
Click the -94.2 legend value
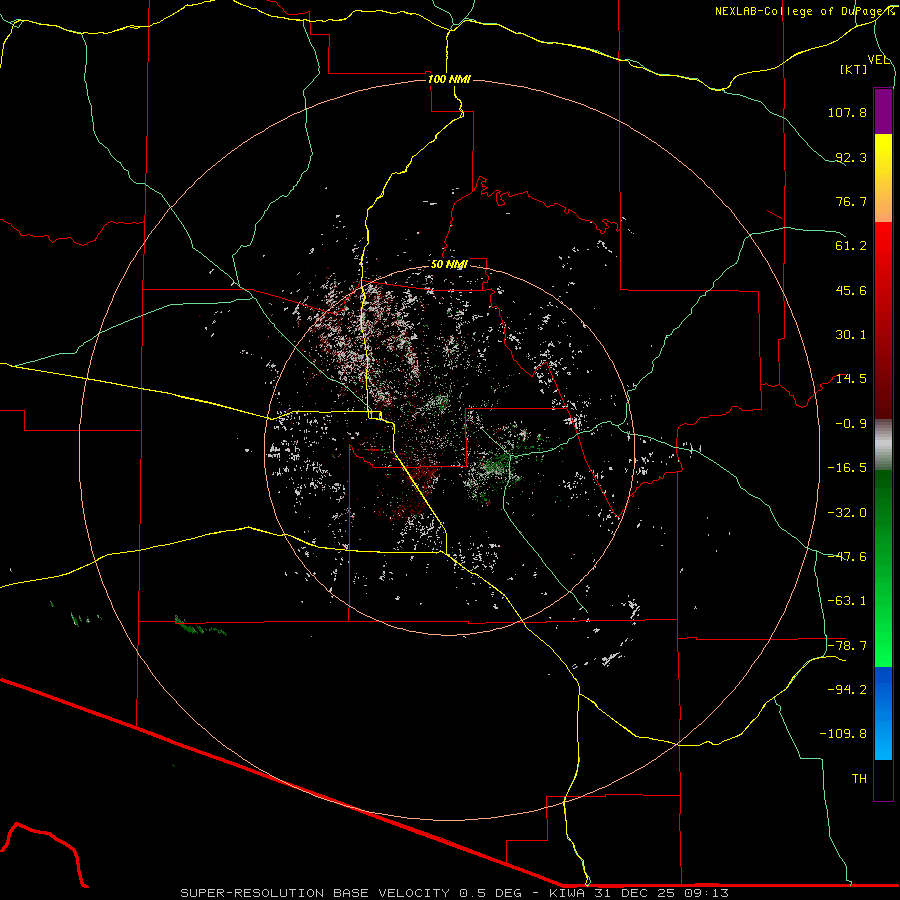click(x=847, y=689)
